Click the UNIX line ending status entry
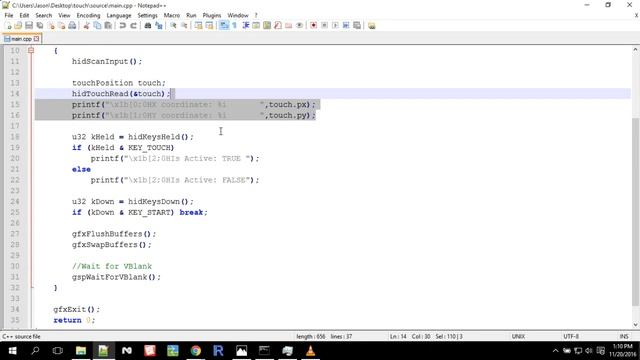This screenshot has height=360, width=640. [x=518, y=336]
